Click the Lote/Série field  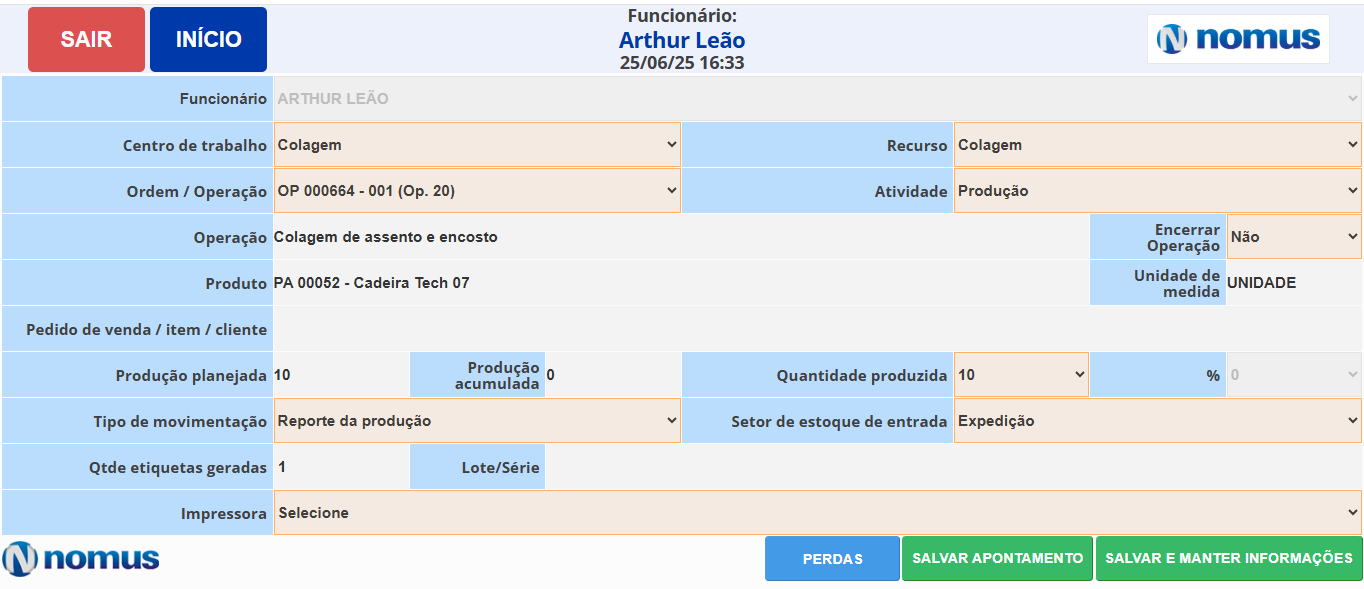pyautogui.click(x=954, y=467)
